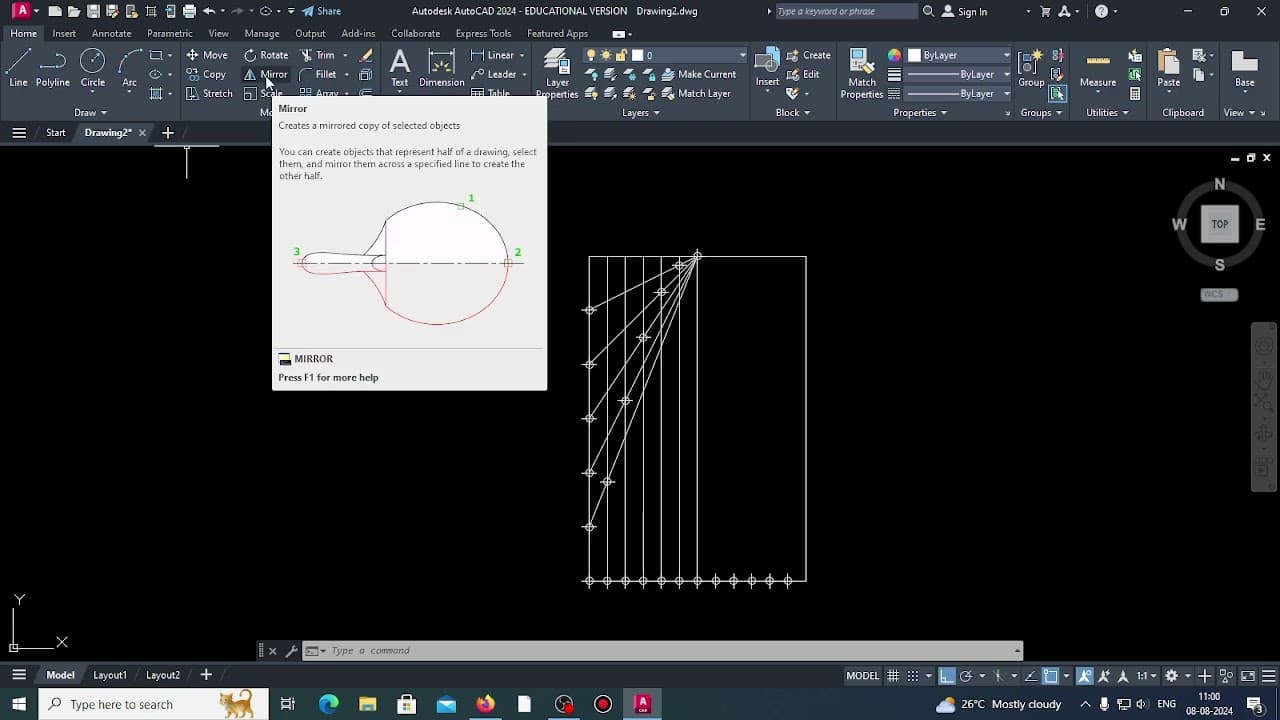Click the TOP face of ViewCube
Screen dimensions: 1280x720
(x=1219, y=224)
